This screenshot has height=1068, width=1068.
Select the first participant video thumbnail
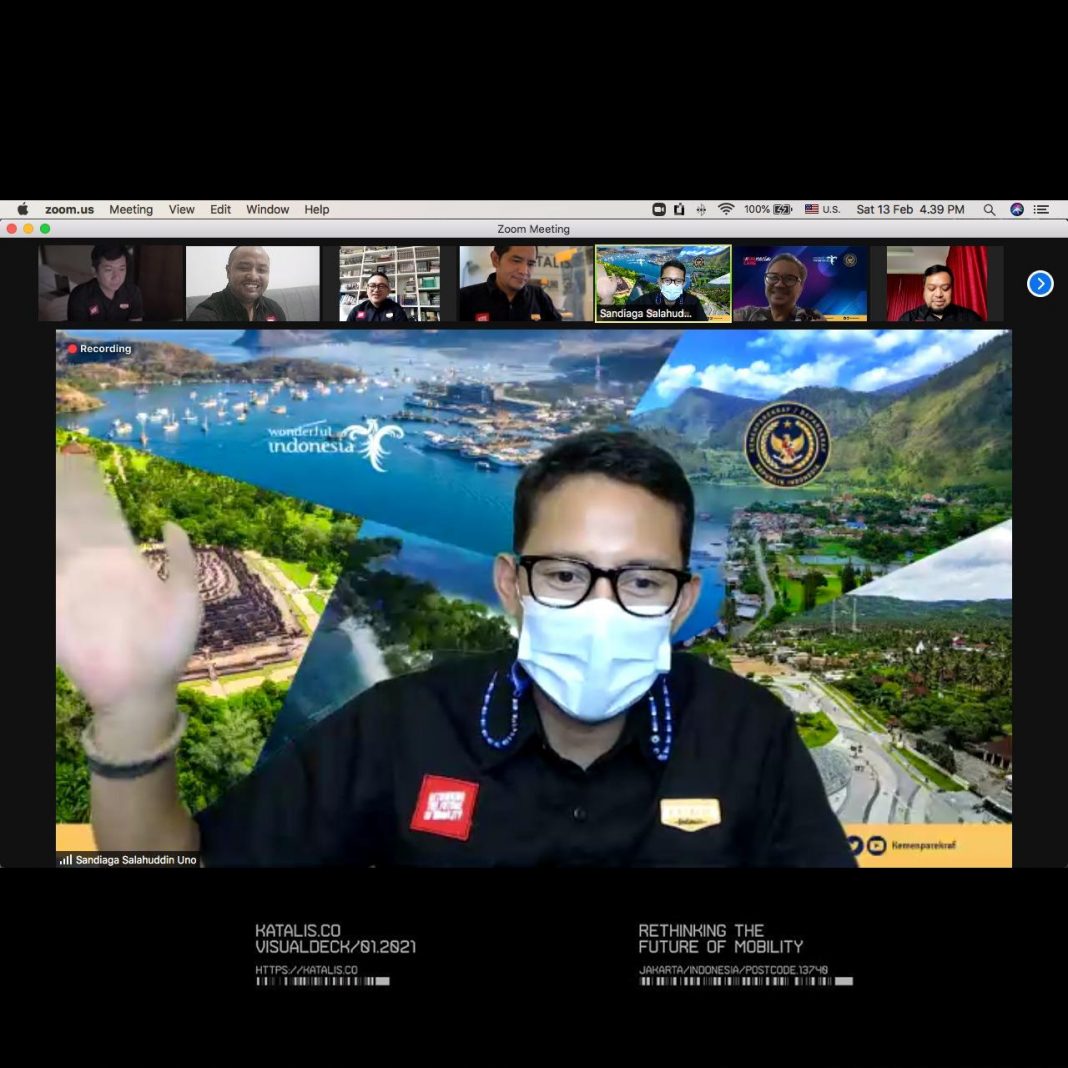pyautogui.click(x=111, y=284)
